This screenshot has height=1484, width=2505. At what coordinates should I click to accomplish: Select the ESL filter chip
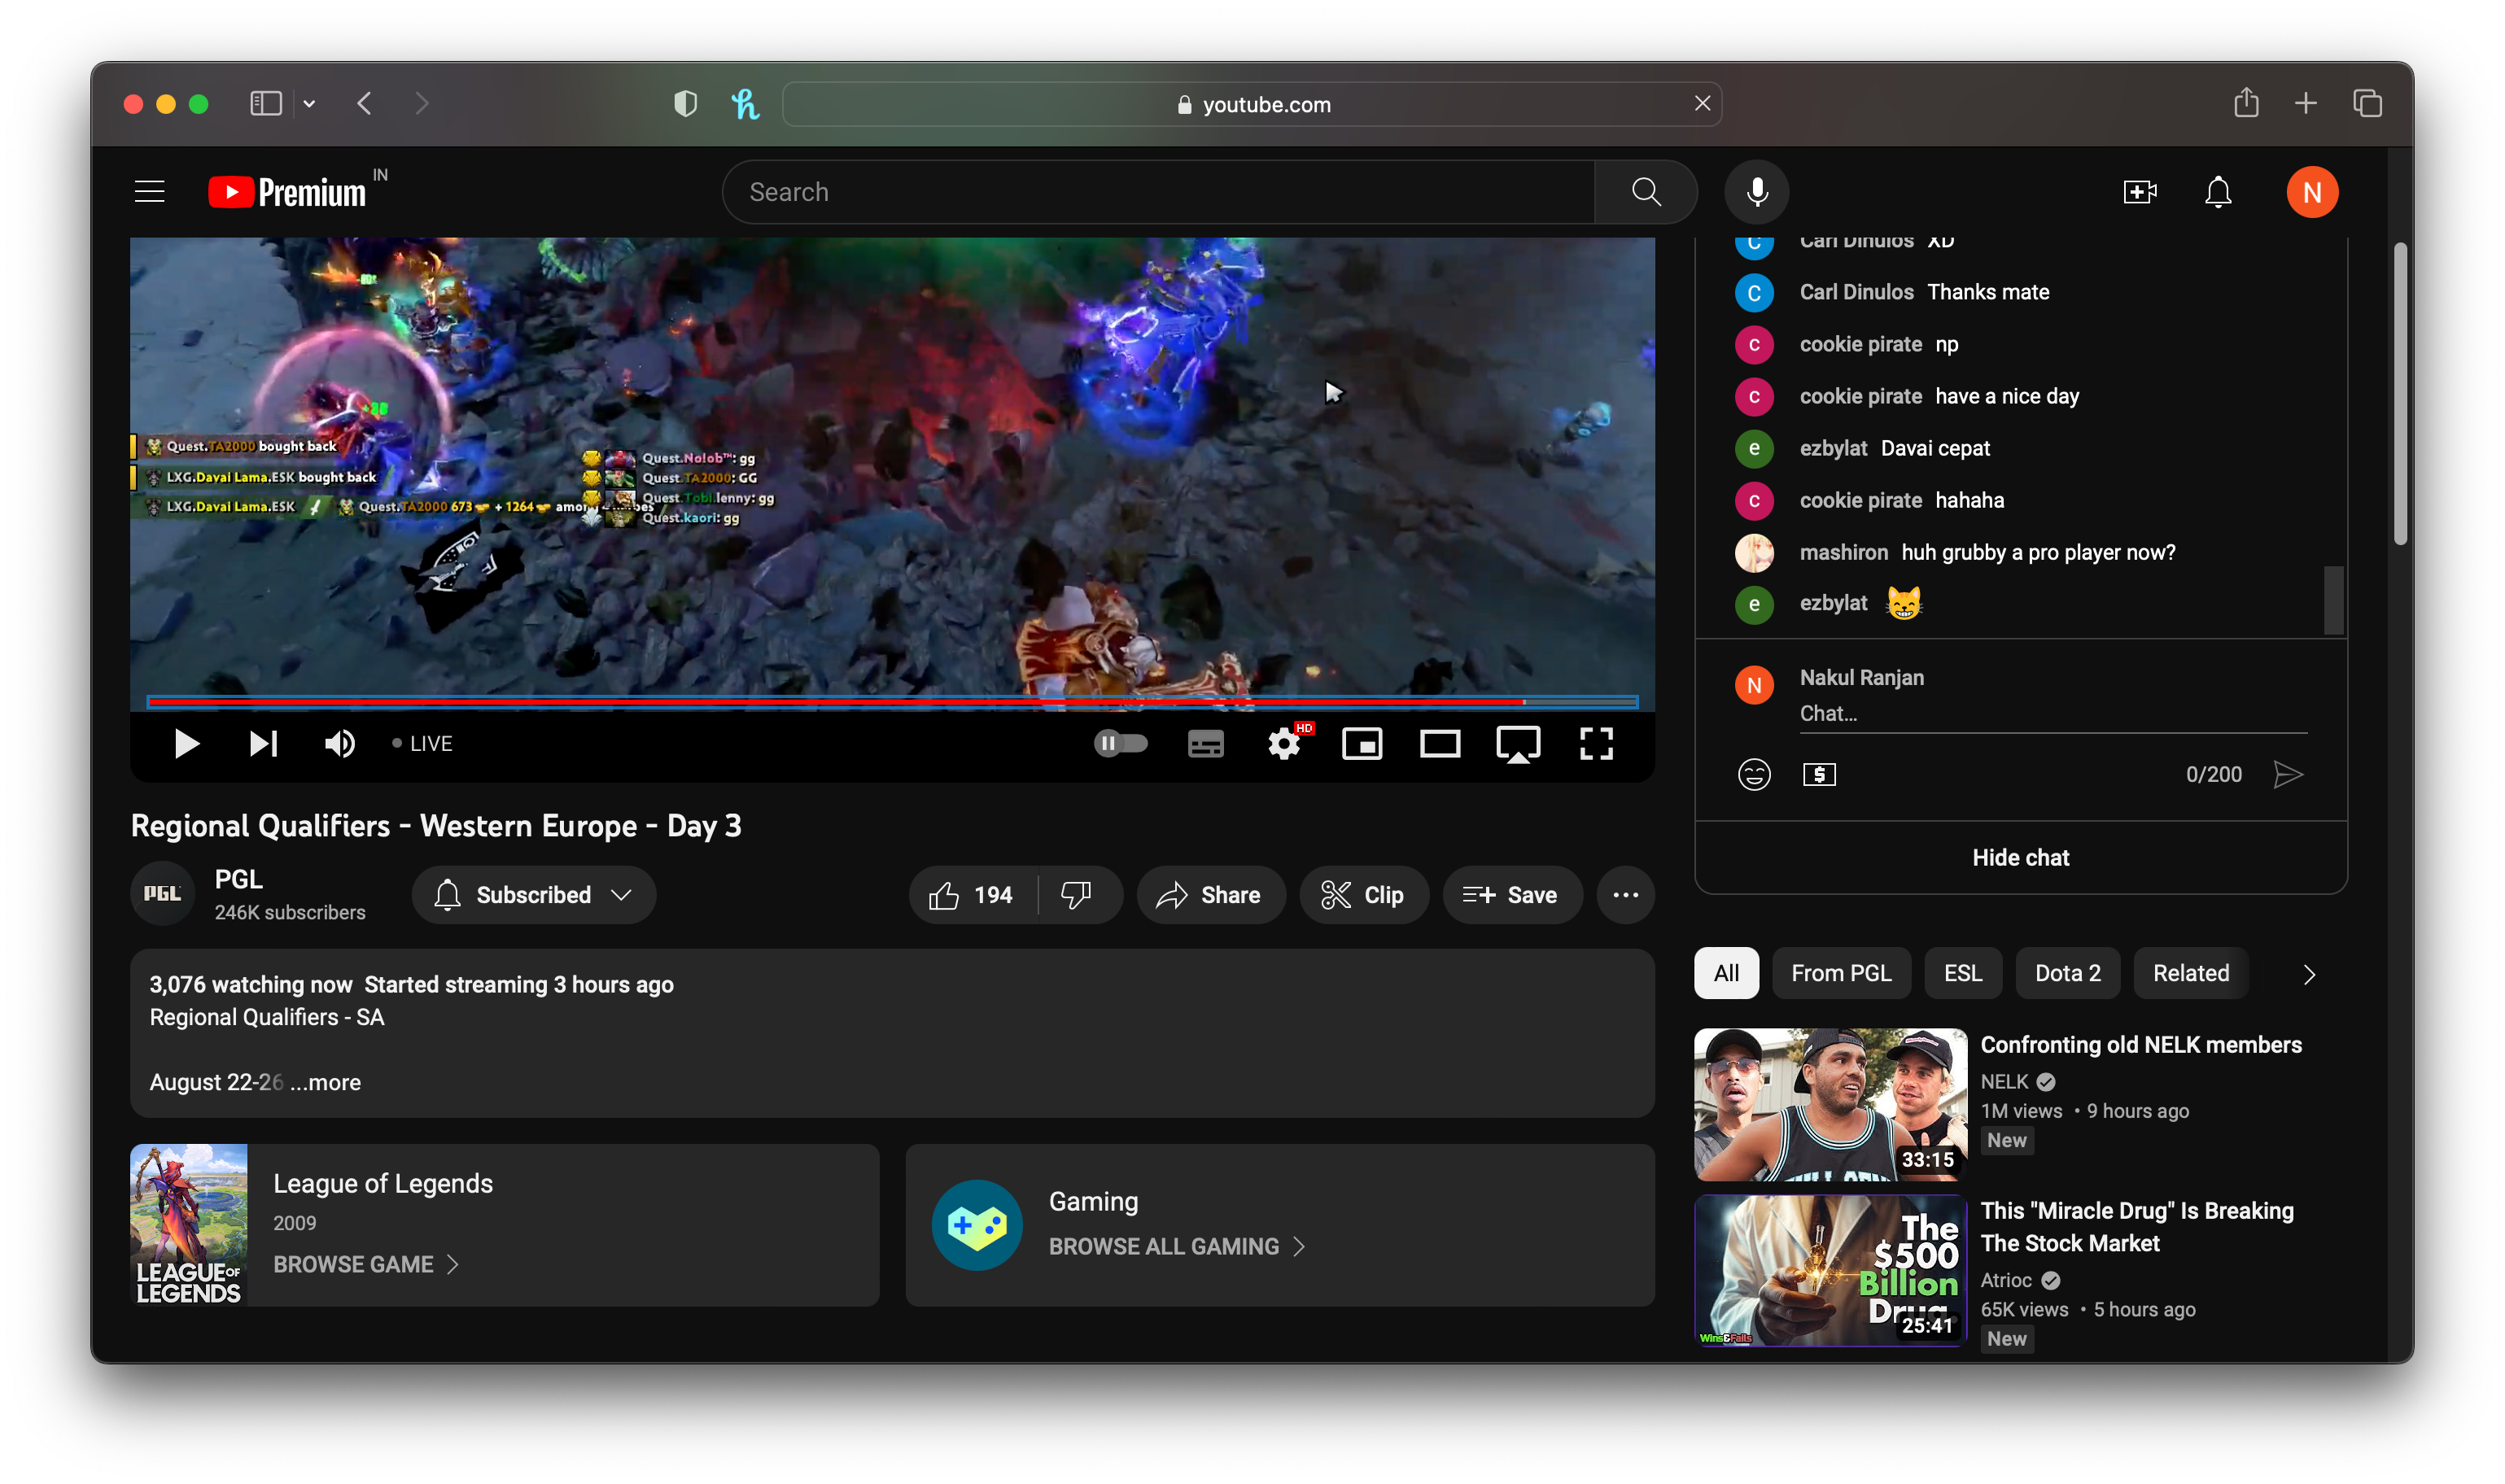(1961, 972)
